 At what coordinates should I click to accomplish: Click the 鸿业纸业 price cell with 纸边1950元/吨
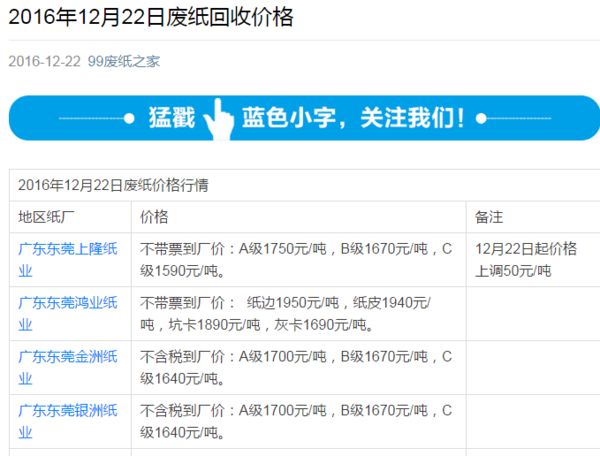tap(298, 314)
